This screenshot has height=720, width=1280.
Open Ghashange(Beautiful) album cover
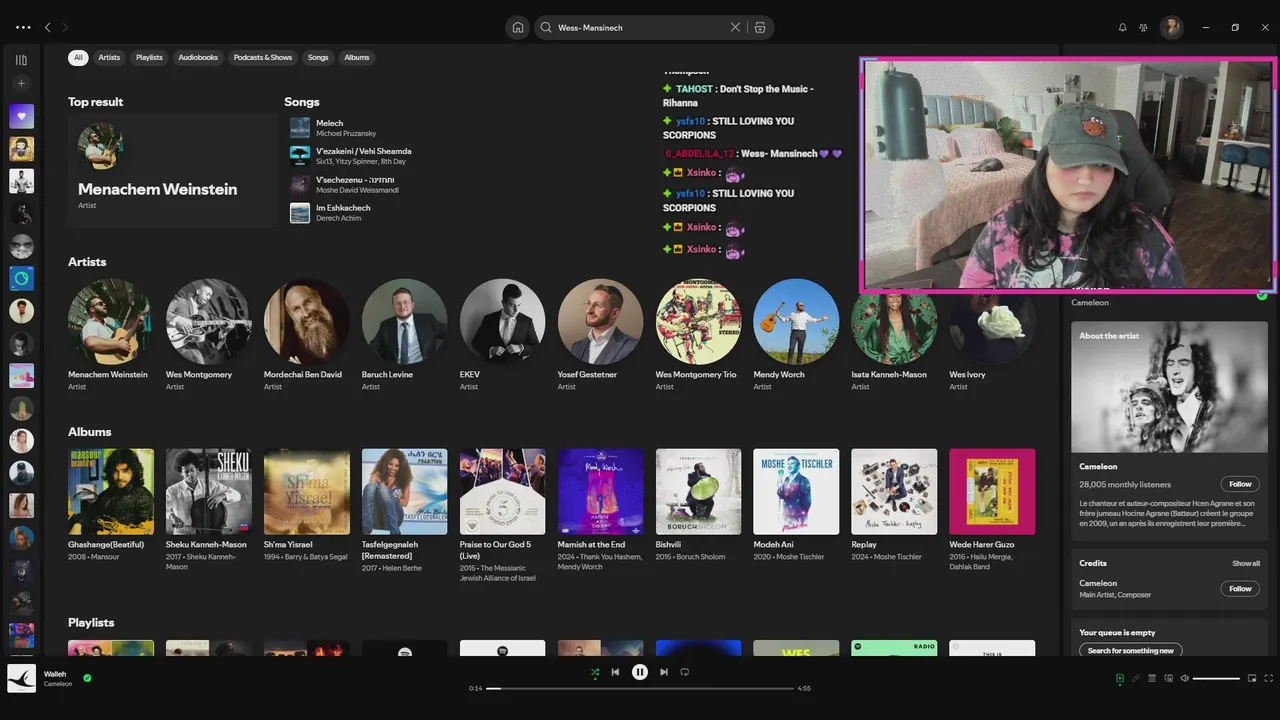click(111, 491)
